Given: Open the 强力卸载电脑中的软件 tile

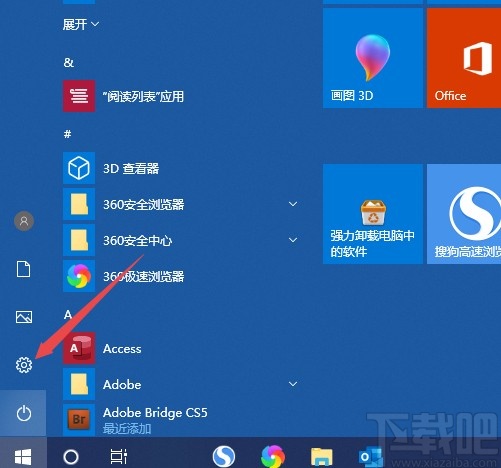Looking at the screenshot, I should click(373, 214).
